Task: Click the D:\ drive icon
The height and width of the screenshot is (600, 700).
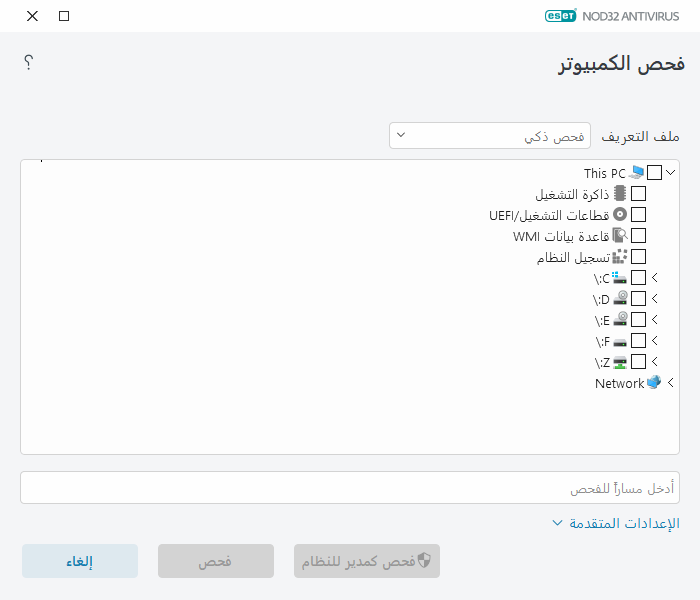Action: point(620,298)
